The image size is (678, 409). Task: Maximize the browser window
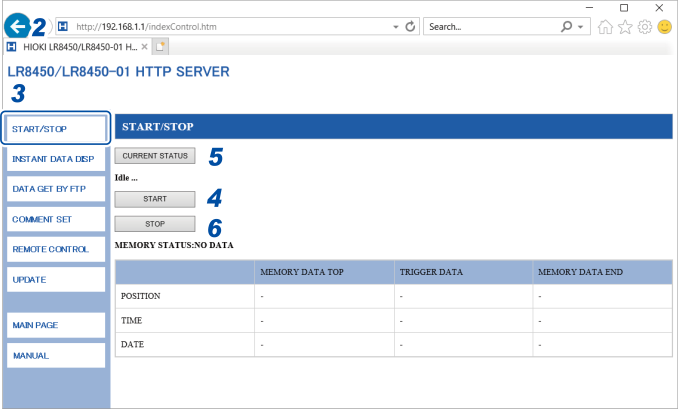[624, 8]
